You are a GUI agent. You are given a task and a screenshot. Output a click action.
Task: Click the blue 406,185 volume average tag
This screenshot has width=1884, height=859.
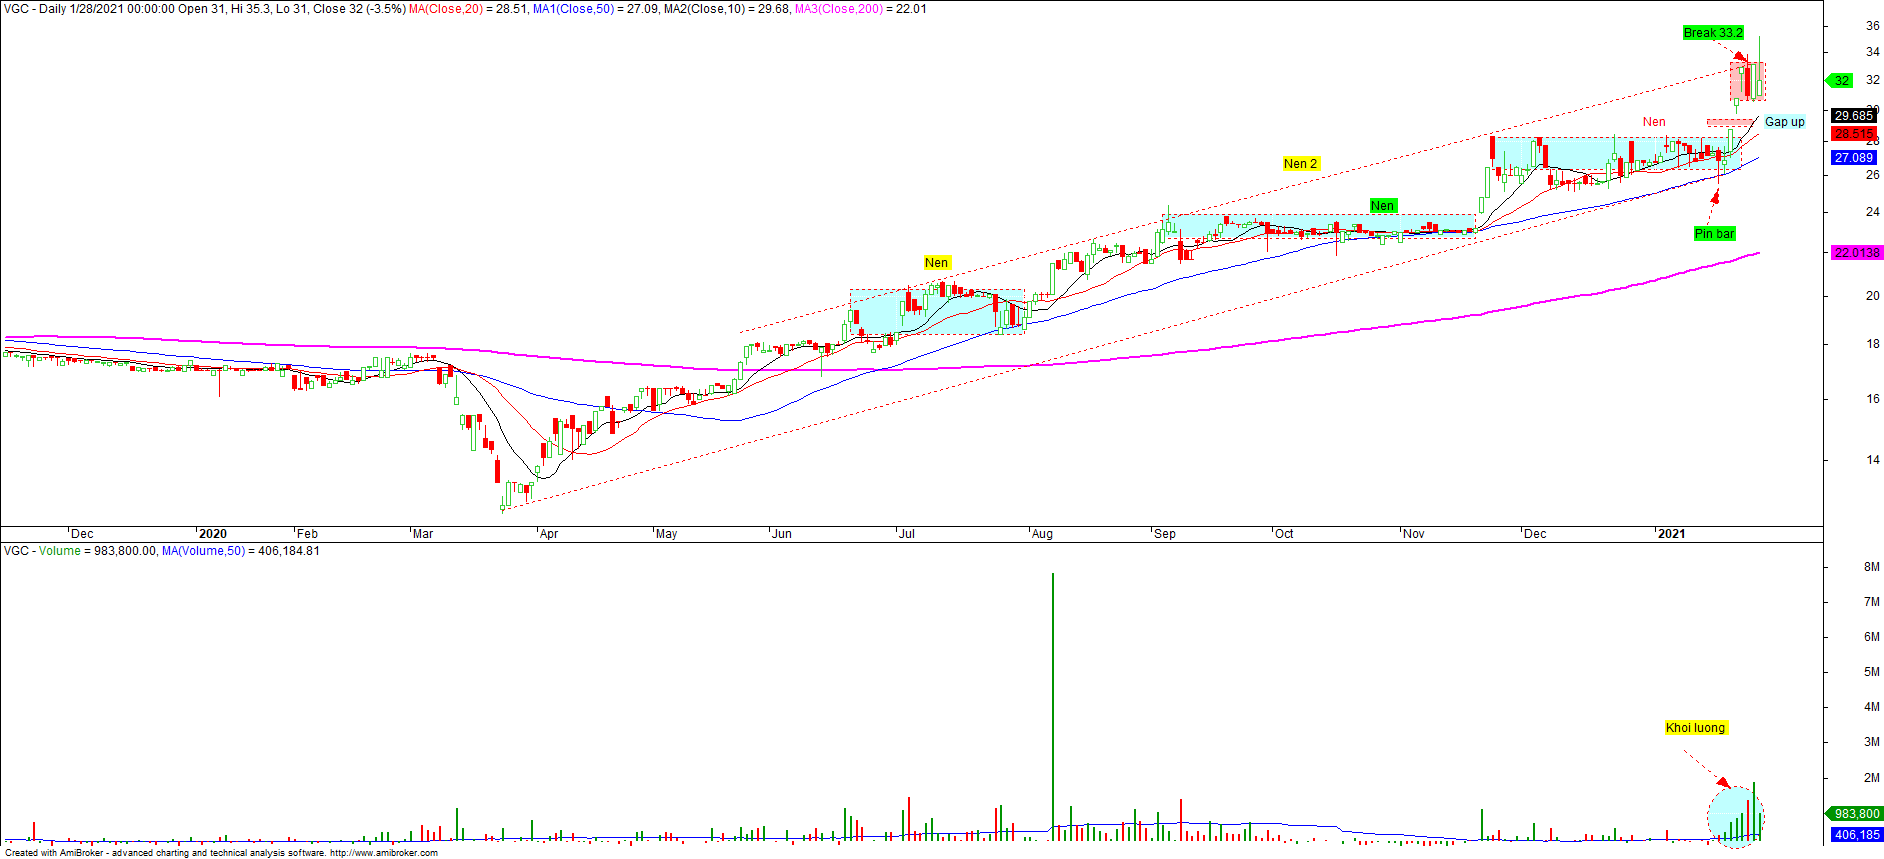click(x=1856, y=835)
